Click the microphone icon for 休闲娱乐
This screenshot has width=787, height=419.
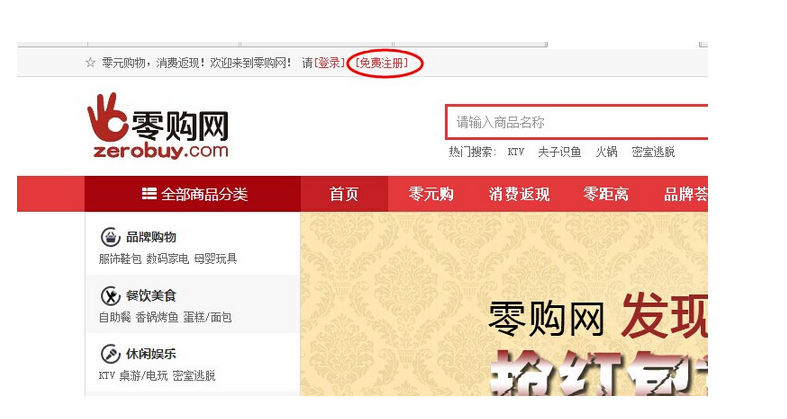110,354
